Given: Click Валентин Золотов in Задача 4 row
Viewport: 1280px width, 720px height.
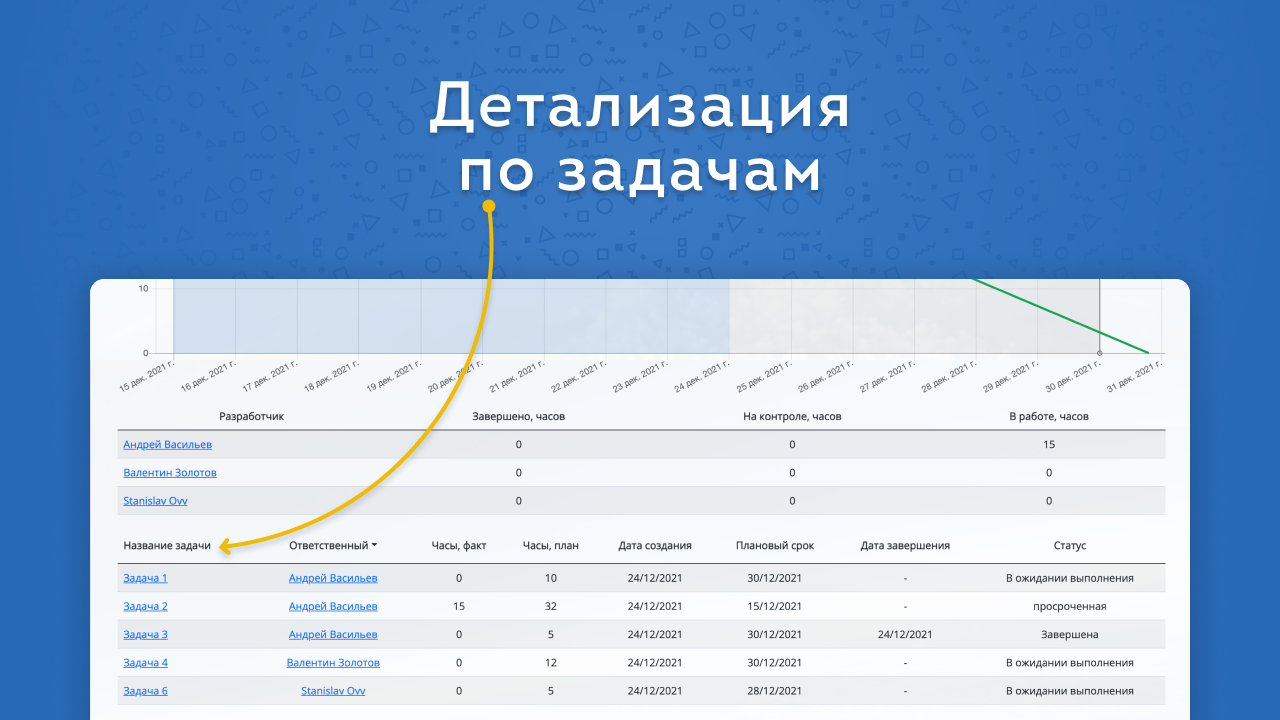Looking at the screenshot, I should pos(333,662).
